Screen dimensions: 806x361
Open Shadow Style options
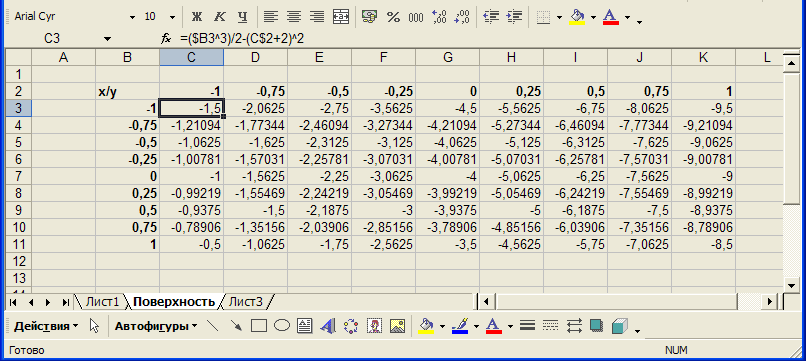[x=597, y=326]
